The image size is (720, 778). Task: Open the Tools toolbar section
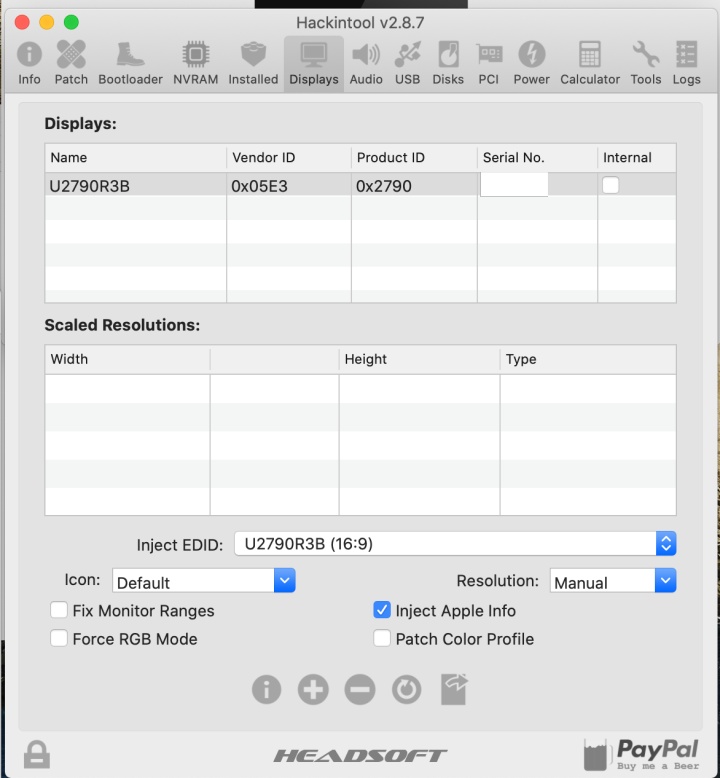[x=646, y=63]
